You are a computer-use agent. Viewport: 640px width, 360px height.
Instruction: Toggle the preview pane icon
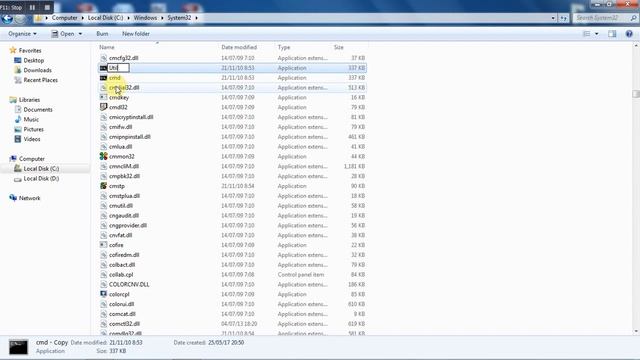pos(612,34)
